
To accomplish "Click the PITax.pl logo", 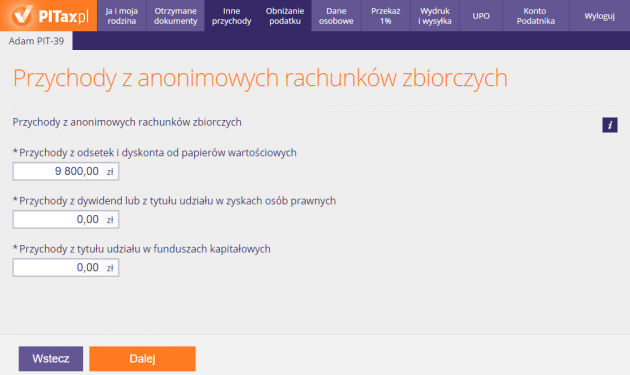I will [x=49, y=16].
